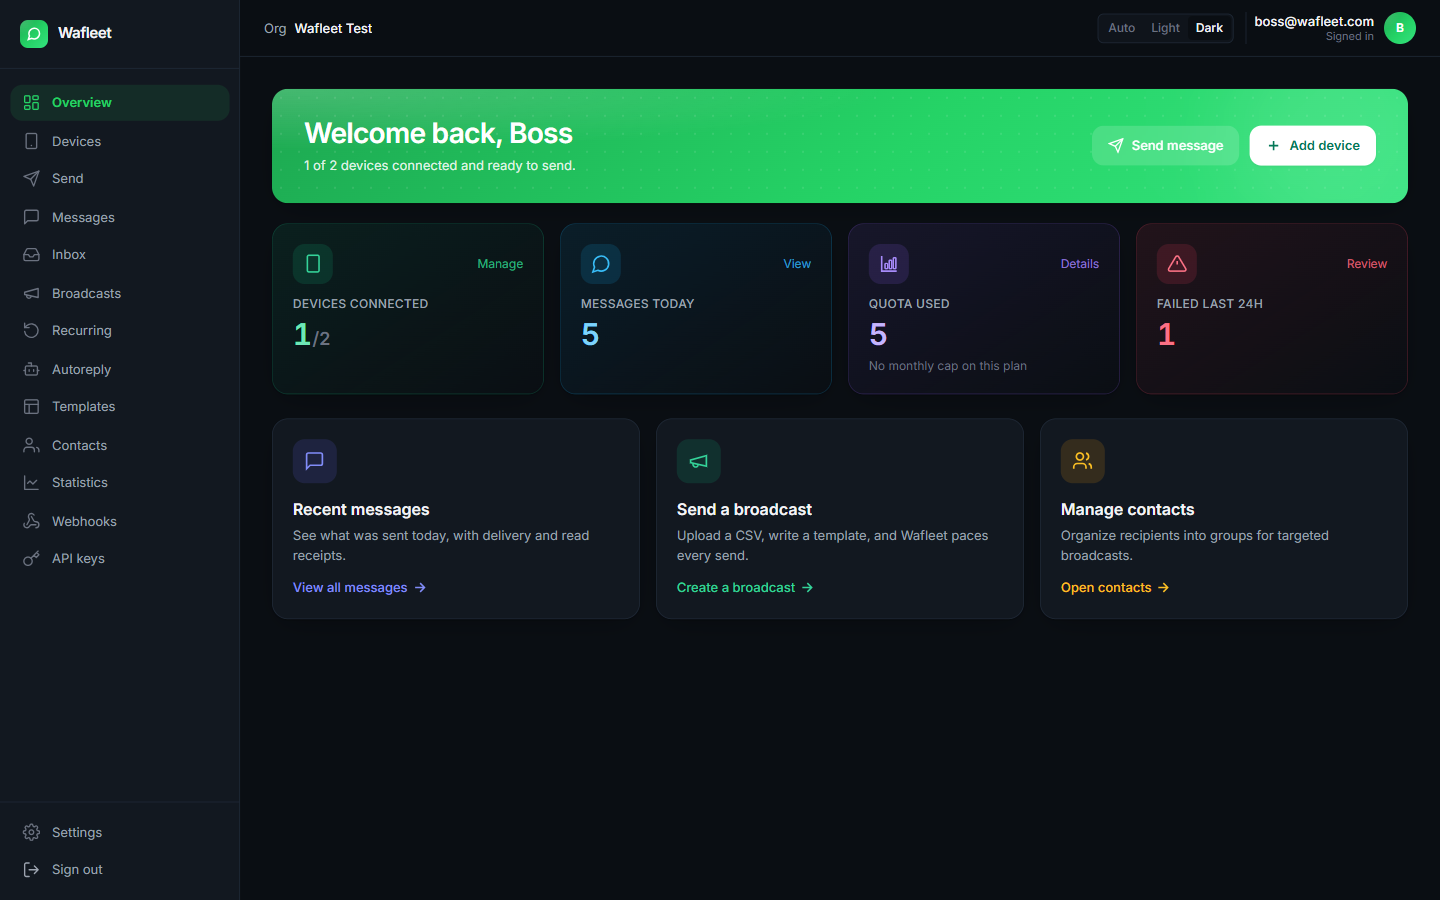Viewport: 1440px width, 900px height.
Task: Click Review on Failed Last 24h card
Action: tap(1367, 264)
